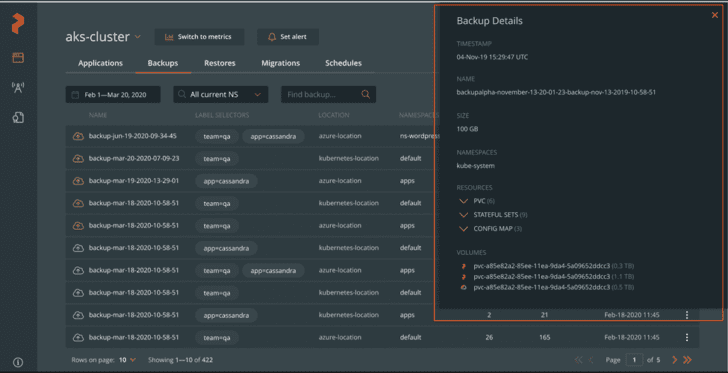Click icon beside volume 0.5 TB
The height and width of the screenshot is (373, 728).
click(463, 288)
